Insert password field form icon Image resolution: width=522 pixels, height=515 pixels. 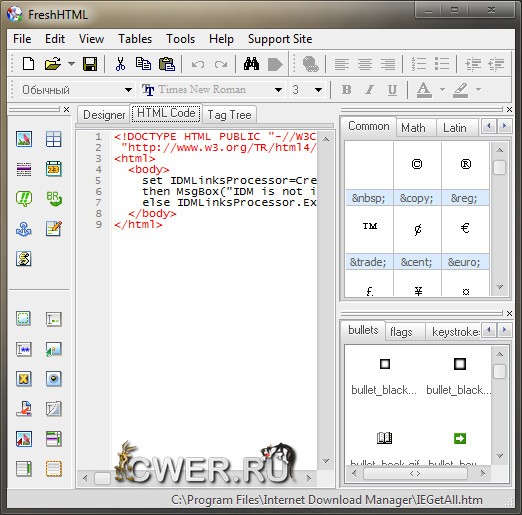[x=24, y=349]
